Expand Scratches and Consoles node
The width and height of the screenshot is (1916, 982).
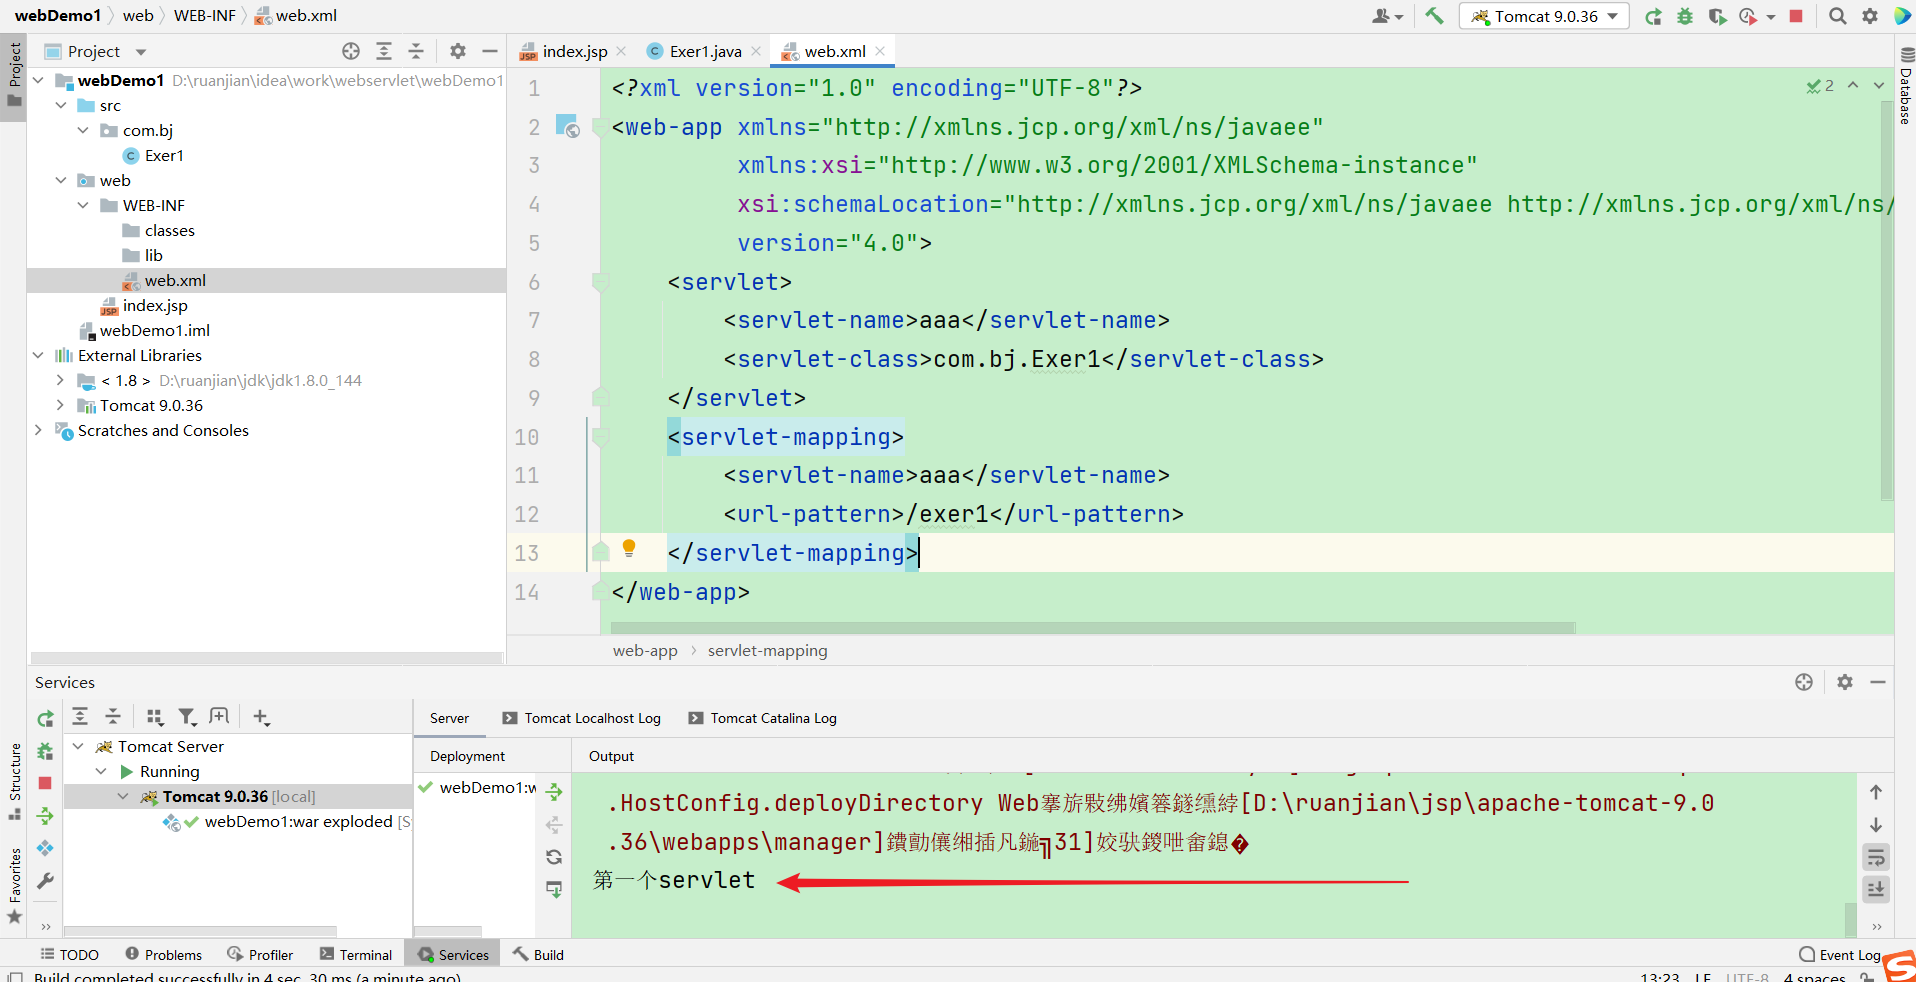pyautogui.click(x=38, y=430)
